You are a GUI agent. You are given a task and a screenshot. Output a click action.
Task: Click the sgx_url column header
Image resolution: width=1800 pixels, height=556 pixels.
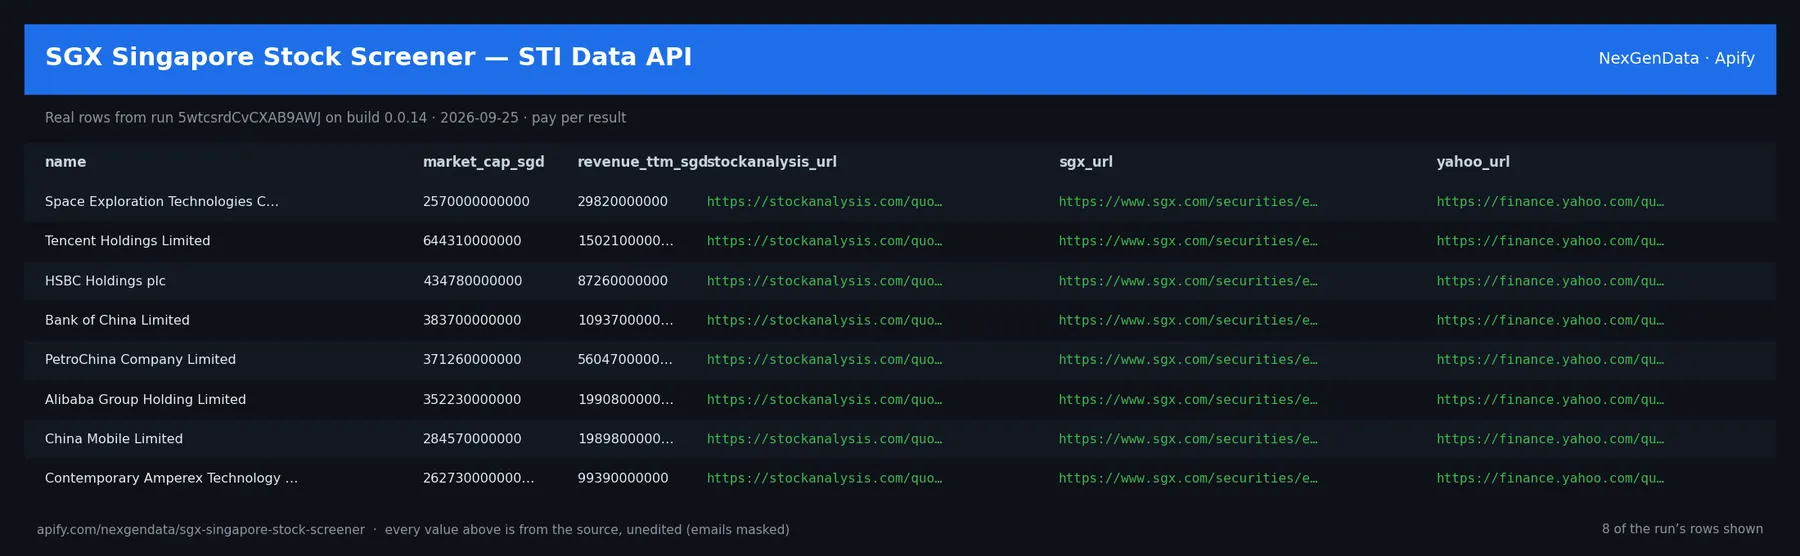pos(1085,162)
